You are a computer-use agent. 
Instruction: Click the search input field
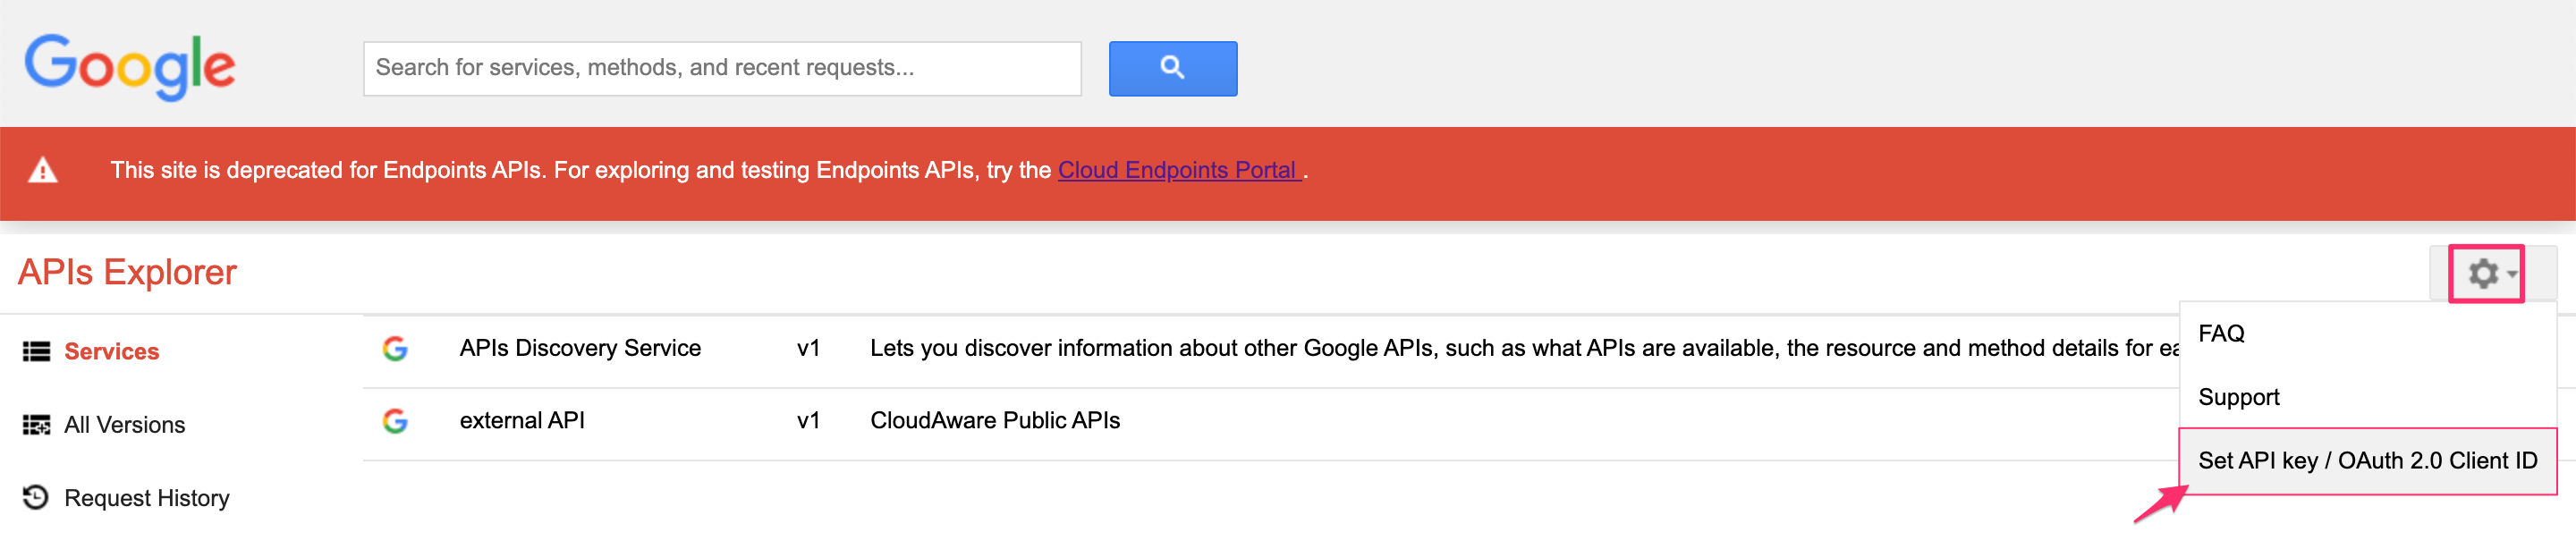click(x=722, y=68)
